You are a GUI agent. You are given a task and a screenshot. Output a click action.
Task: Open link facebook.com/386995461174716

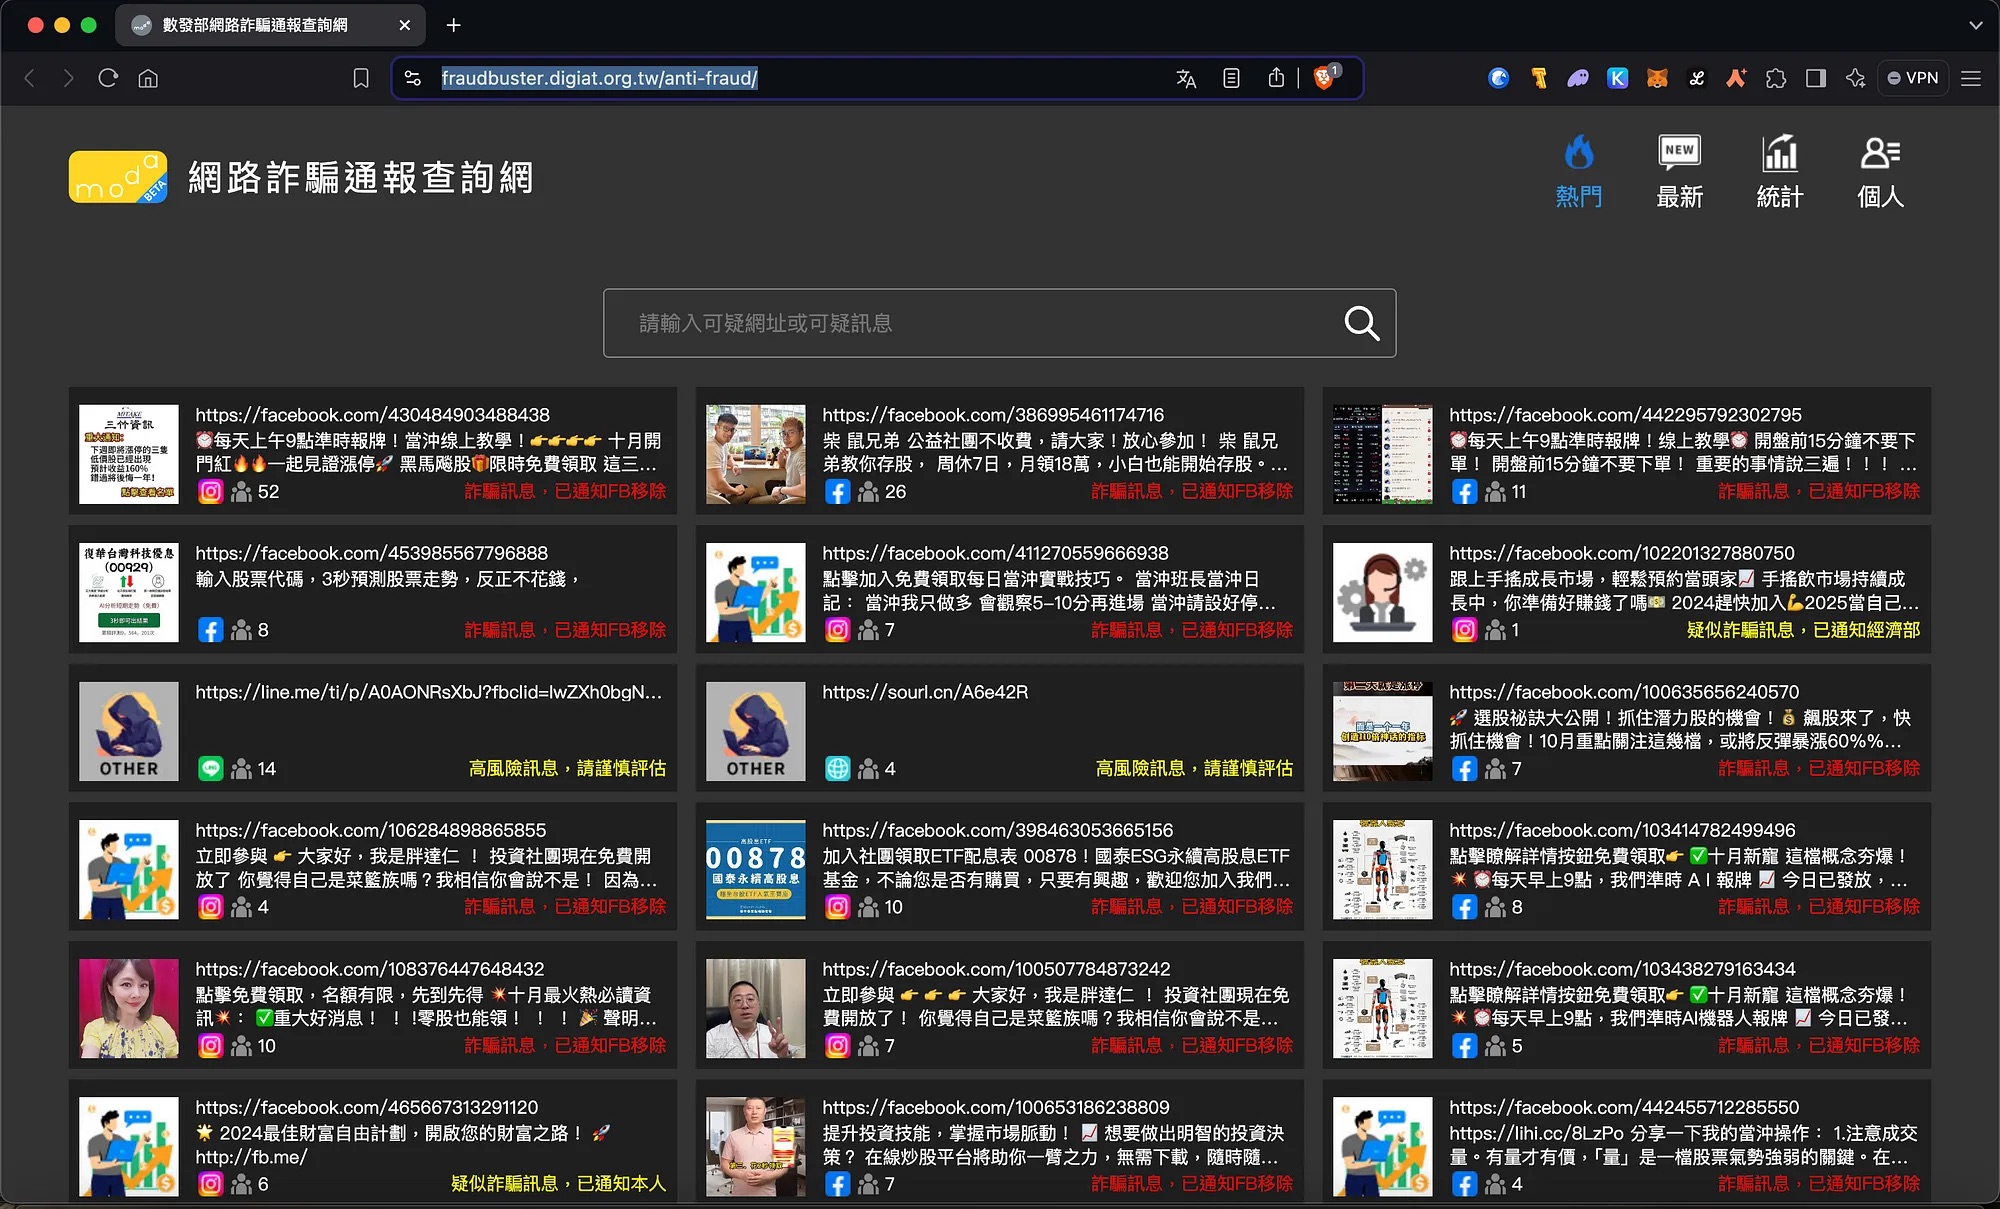click(x=993, y=415)
